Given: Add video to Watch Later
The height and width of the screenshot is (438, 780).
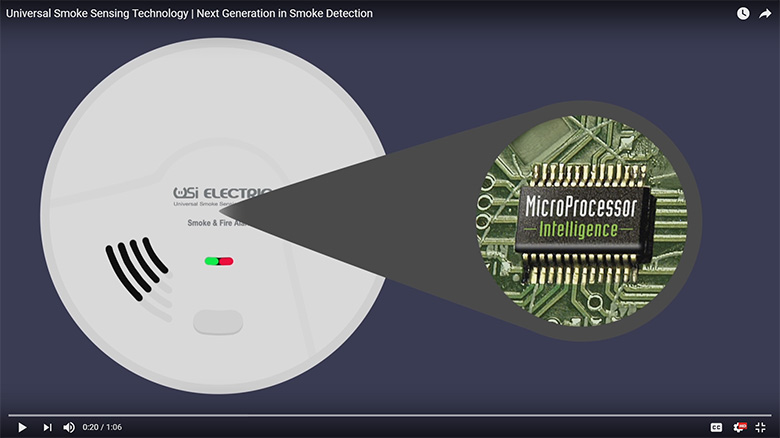Looking at the screenshot, I should [x=743, y=13].
